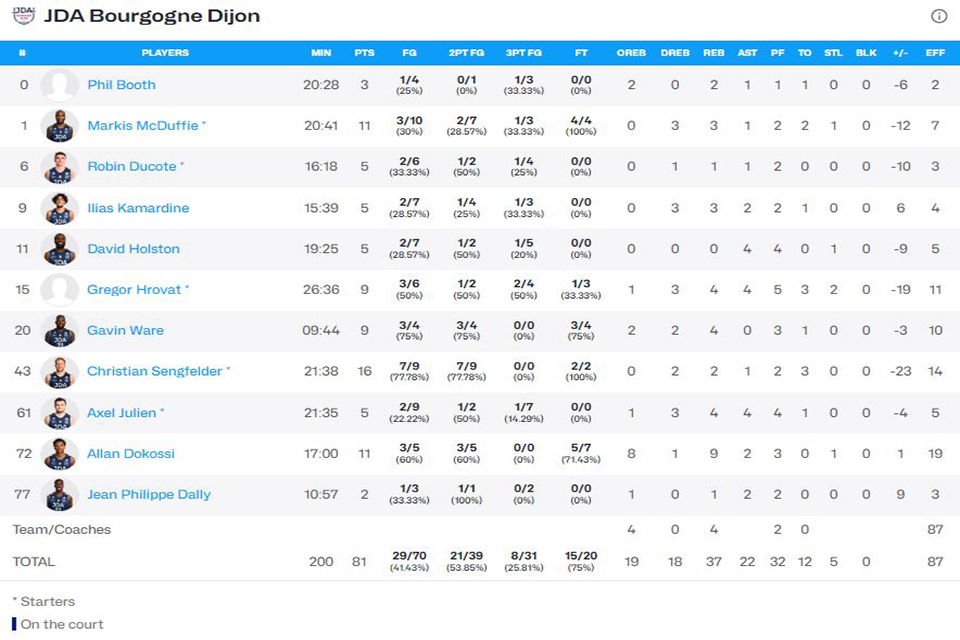Click the EFF column header
The width and height of the screenshot is (960, 640).
(935, 53)
